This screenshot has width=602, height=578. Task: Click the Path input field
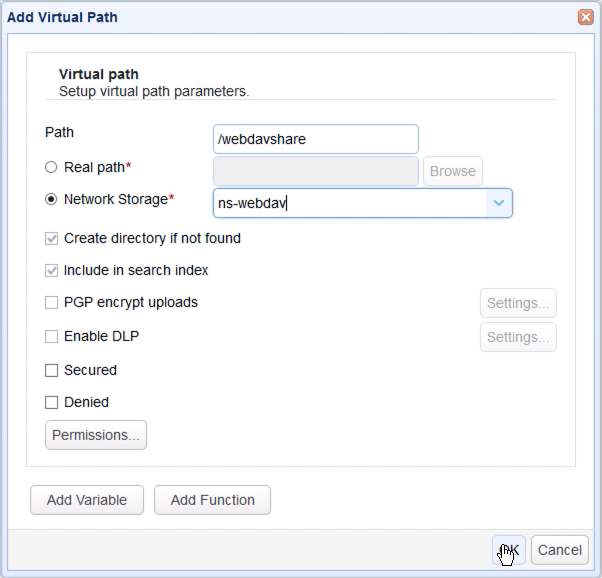(316, 139)
